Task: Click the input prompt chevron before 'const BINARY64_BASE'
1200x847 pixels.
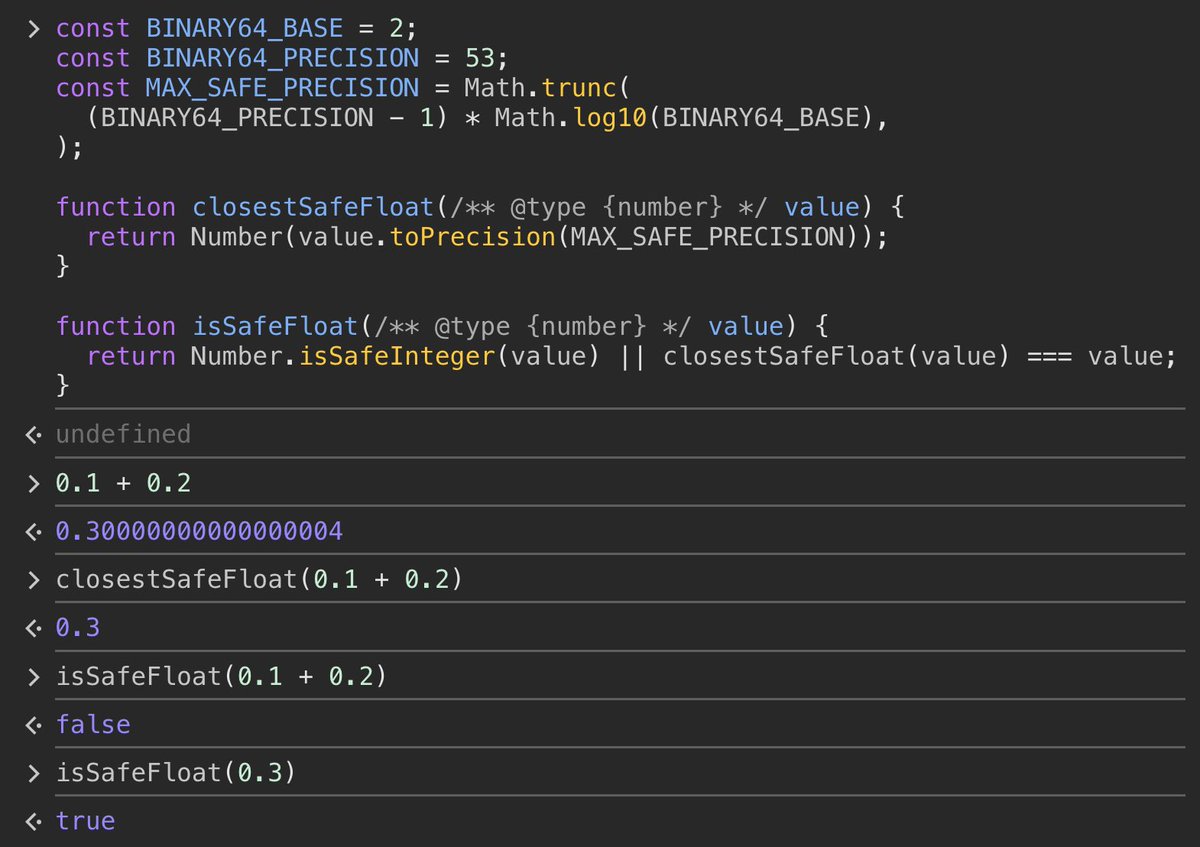Action: (x=35, y=29)
